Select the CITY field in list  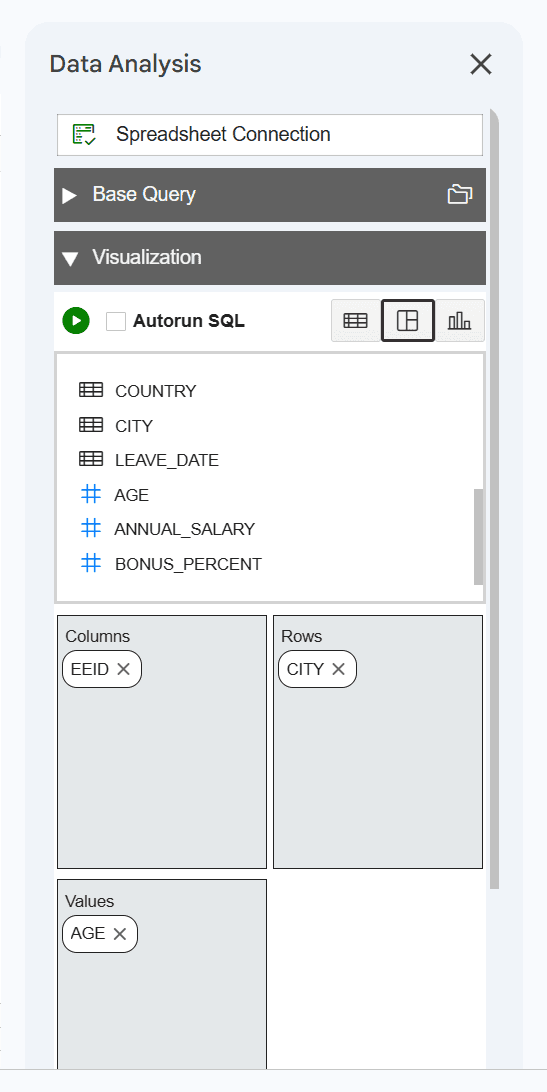point(134,426)
